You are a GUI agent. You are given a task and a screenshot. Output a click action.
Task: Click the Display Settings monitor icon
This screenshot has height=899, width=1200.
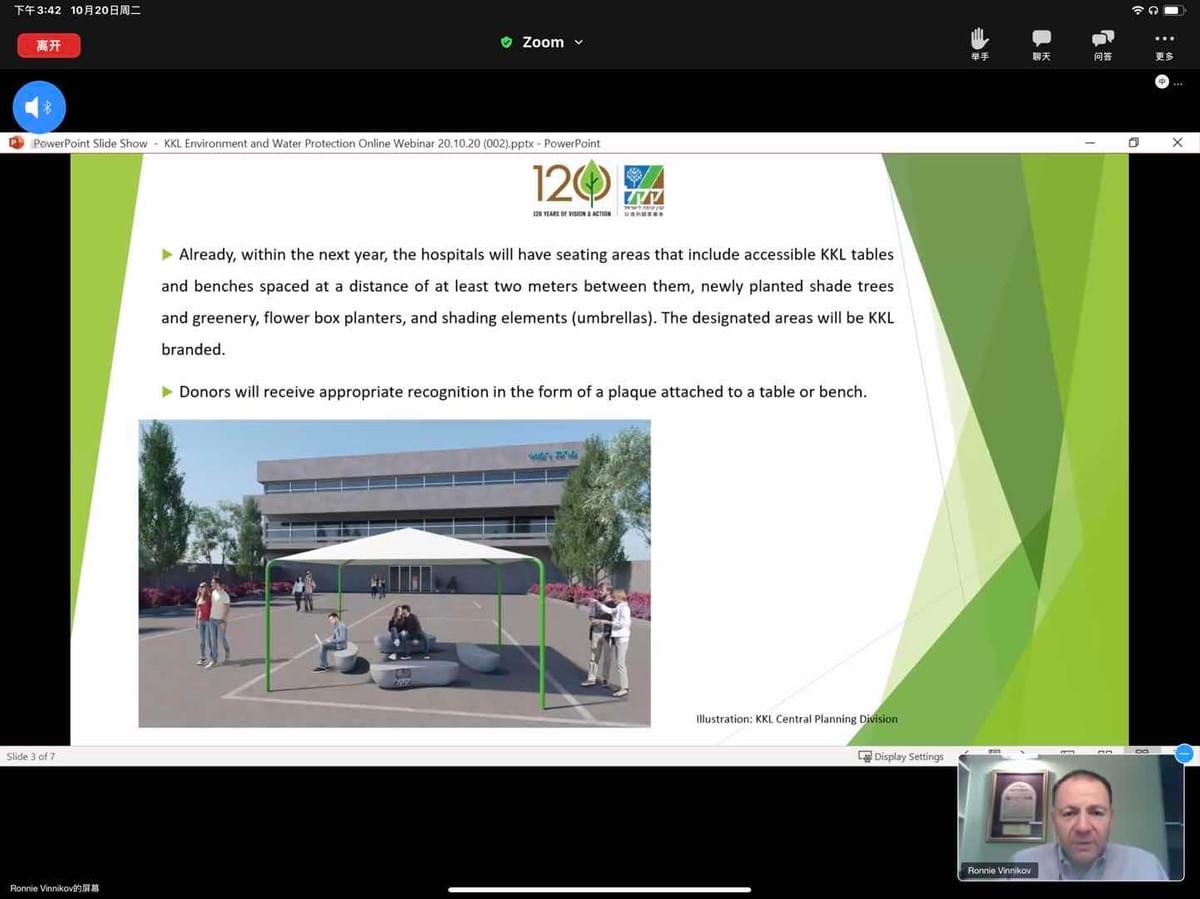point(865,757)
